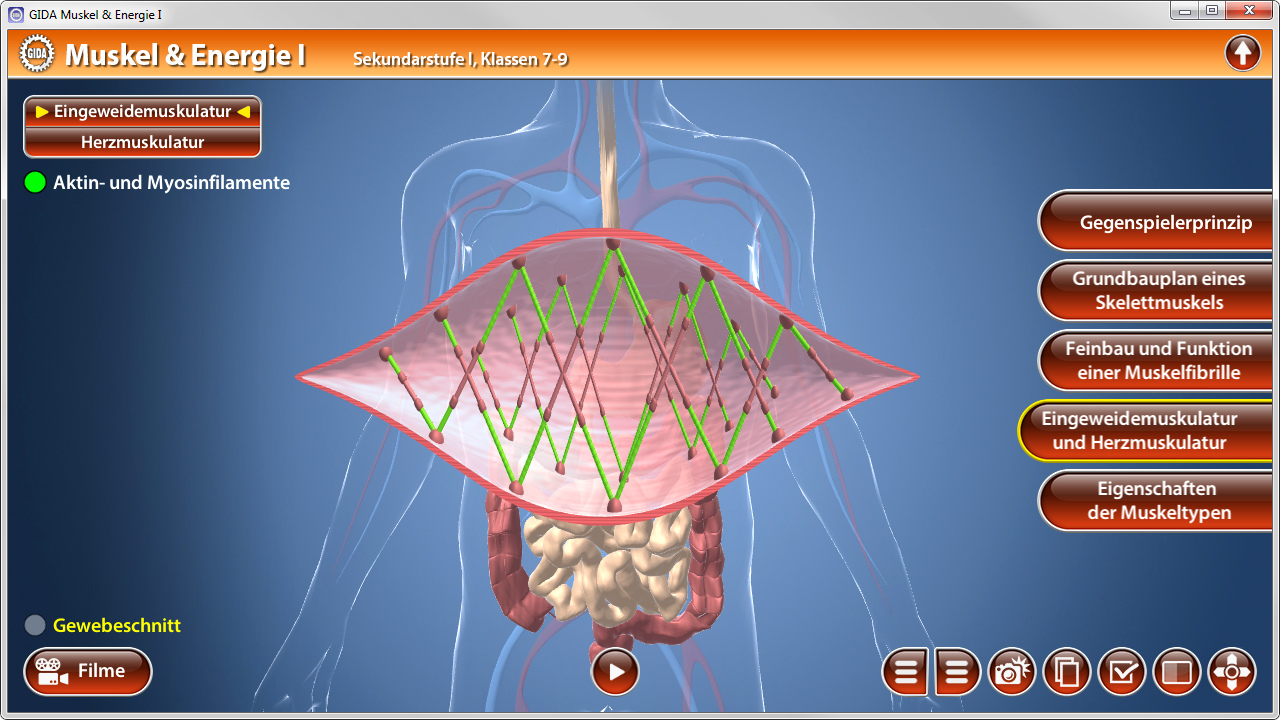Click the orange up-arrow icon top right

(x=1243, y=51)
